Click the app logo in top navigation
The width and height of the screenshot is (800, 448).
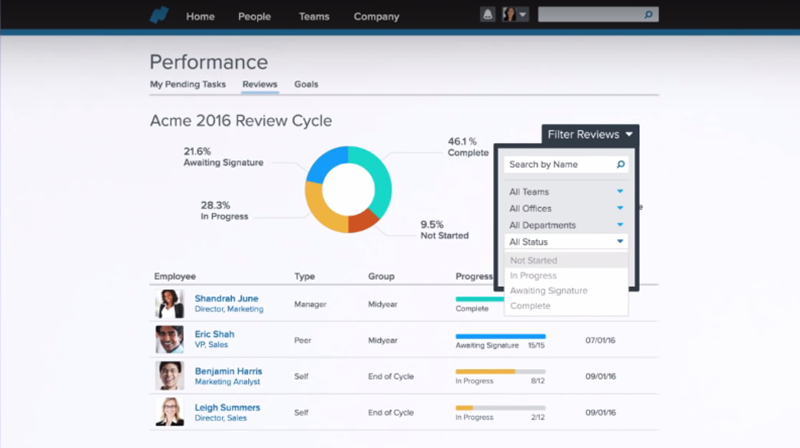pyautogui.click(x=159, y=16)
